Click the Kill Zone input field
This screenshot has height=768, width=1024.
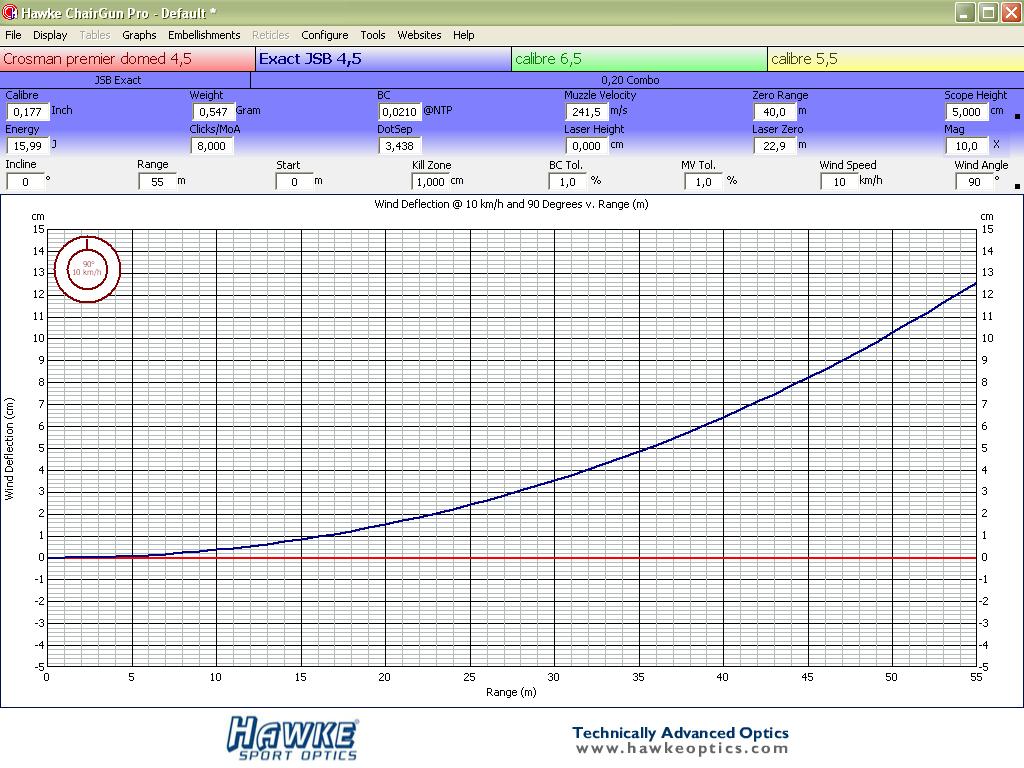[x=430, y=181]
